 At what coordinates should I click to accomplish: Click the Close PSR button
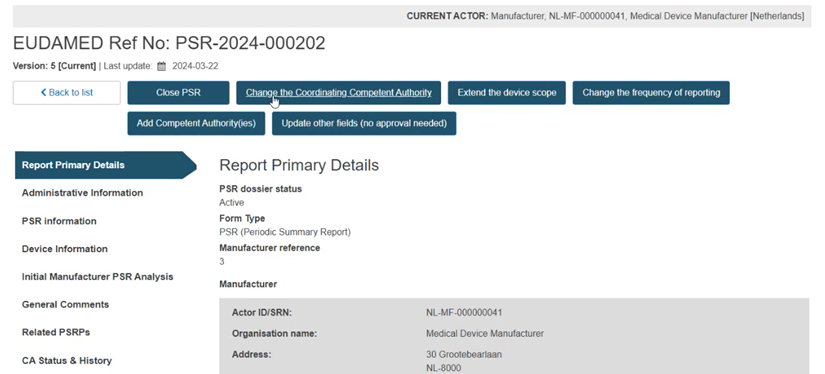[x=178, y=93]
